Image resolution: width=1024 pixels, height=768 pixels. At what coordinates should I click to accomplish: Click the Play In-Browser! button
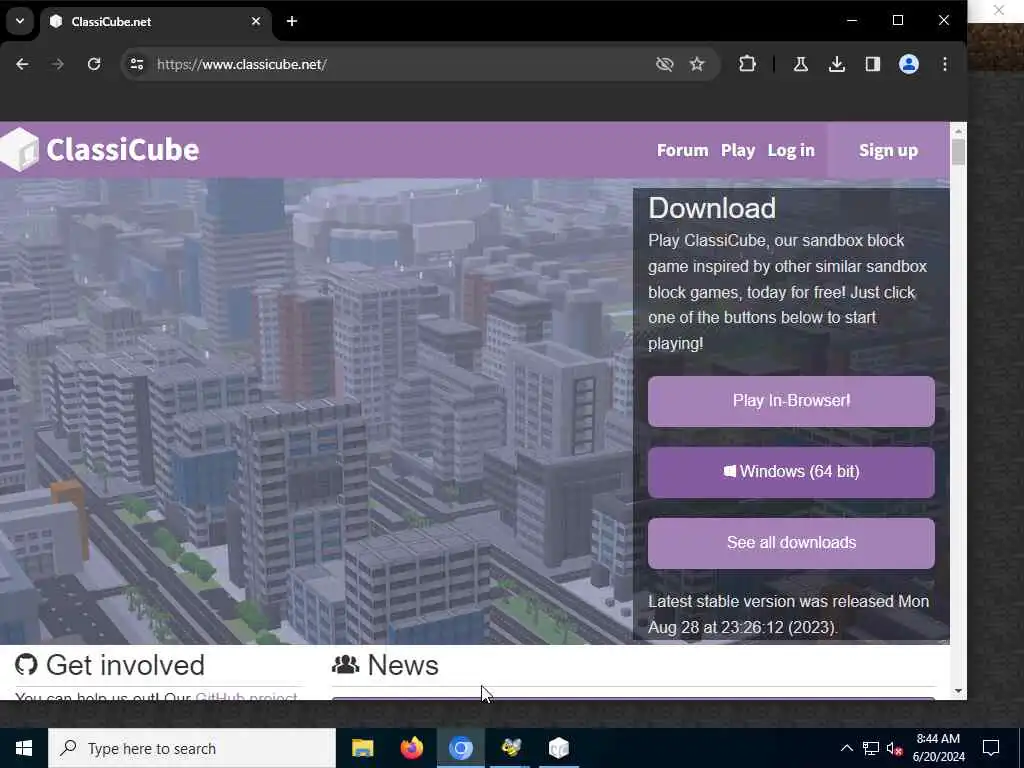tap(791, 401)
